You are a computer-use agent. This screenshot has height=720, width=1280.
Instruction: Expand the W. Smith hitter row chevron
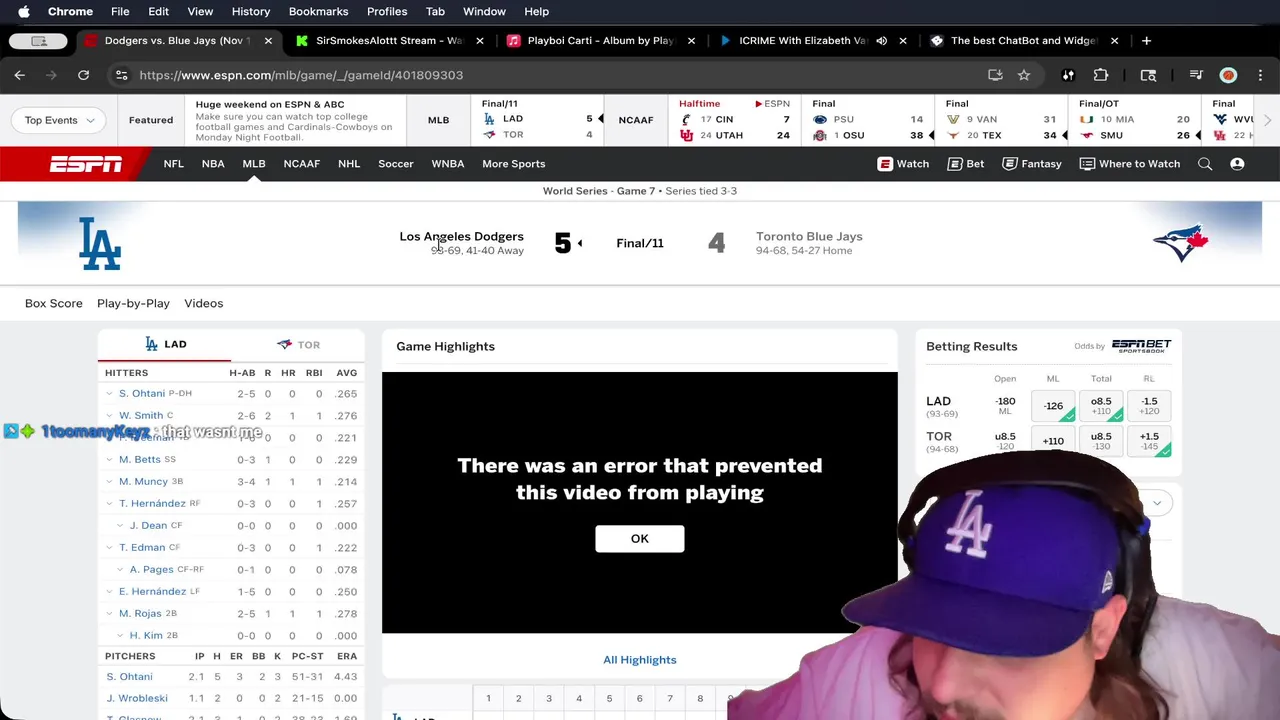point(109,416)
